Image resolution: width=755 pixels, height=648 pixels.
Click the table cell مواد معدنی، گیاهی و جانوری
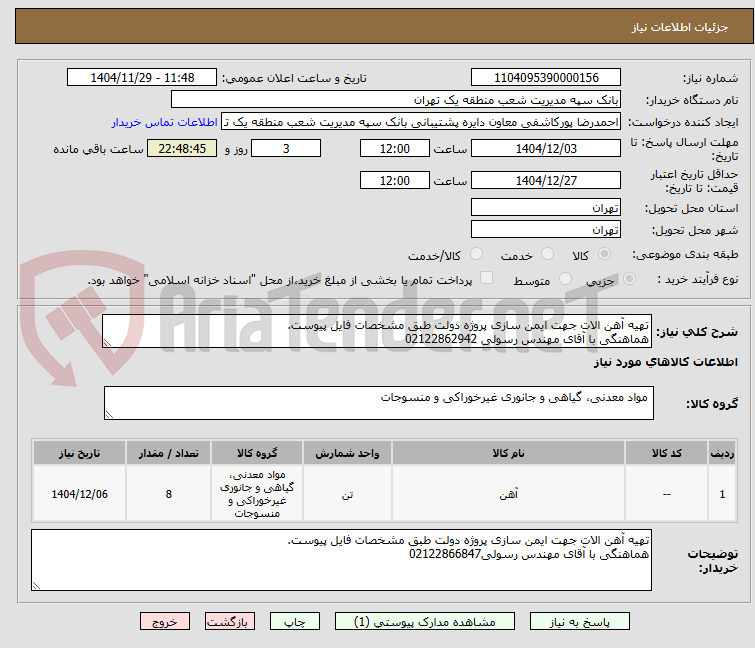pyautogui.click(x=257, y=494)
